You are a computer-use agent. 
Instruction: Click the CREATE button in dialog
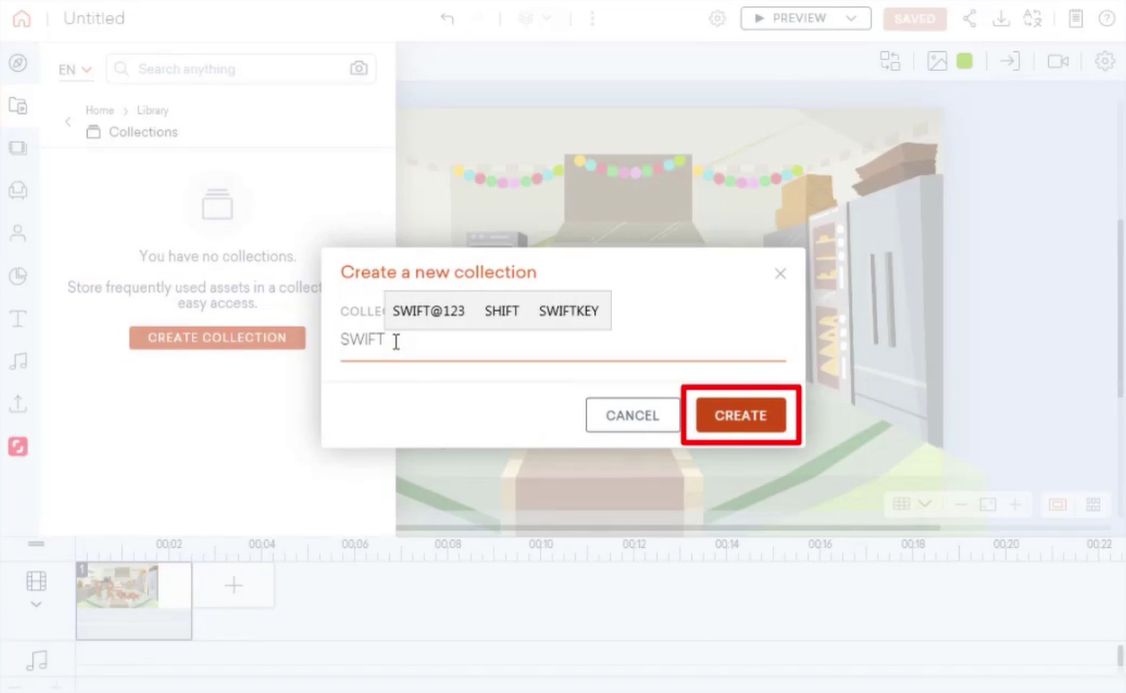click(x=740, y=415)
